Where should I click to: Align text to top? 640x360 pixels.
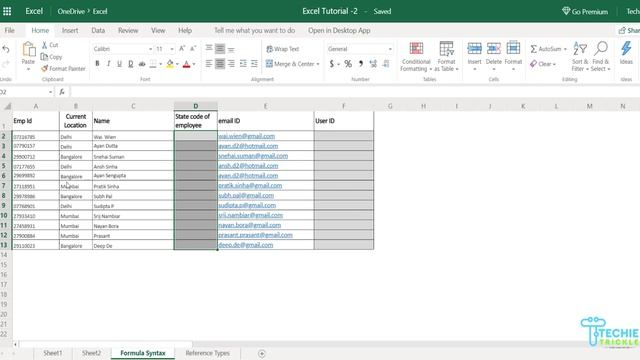(x=209, y=49)
